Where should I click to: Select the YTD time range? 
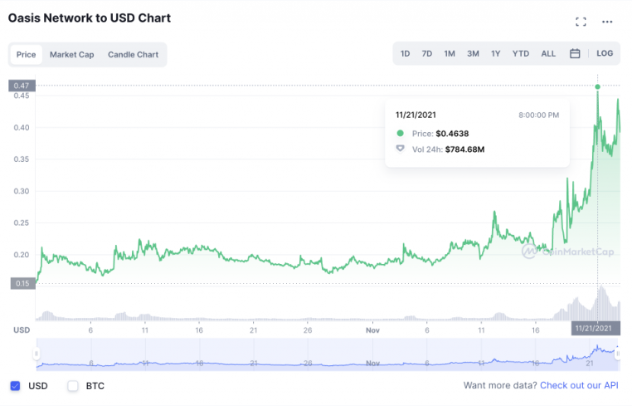[521, 53]
